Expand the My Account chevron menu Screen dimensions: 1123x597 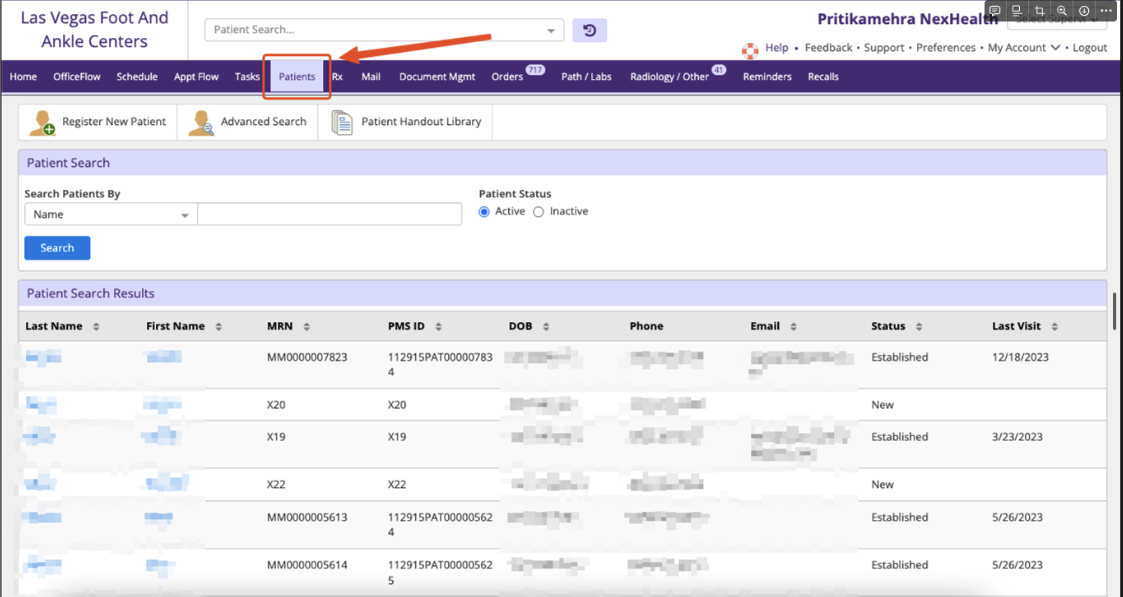point(1055,48)
